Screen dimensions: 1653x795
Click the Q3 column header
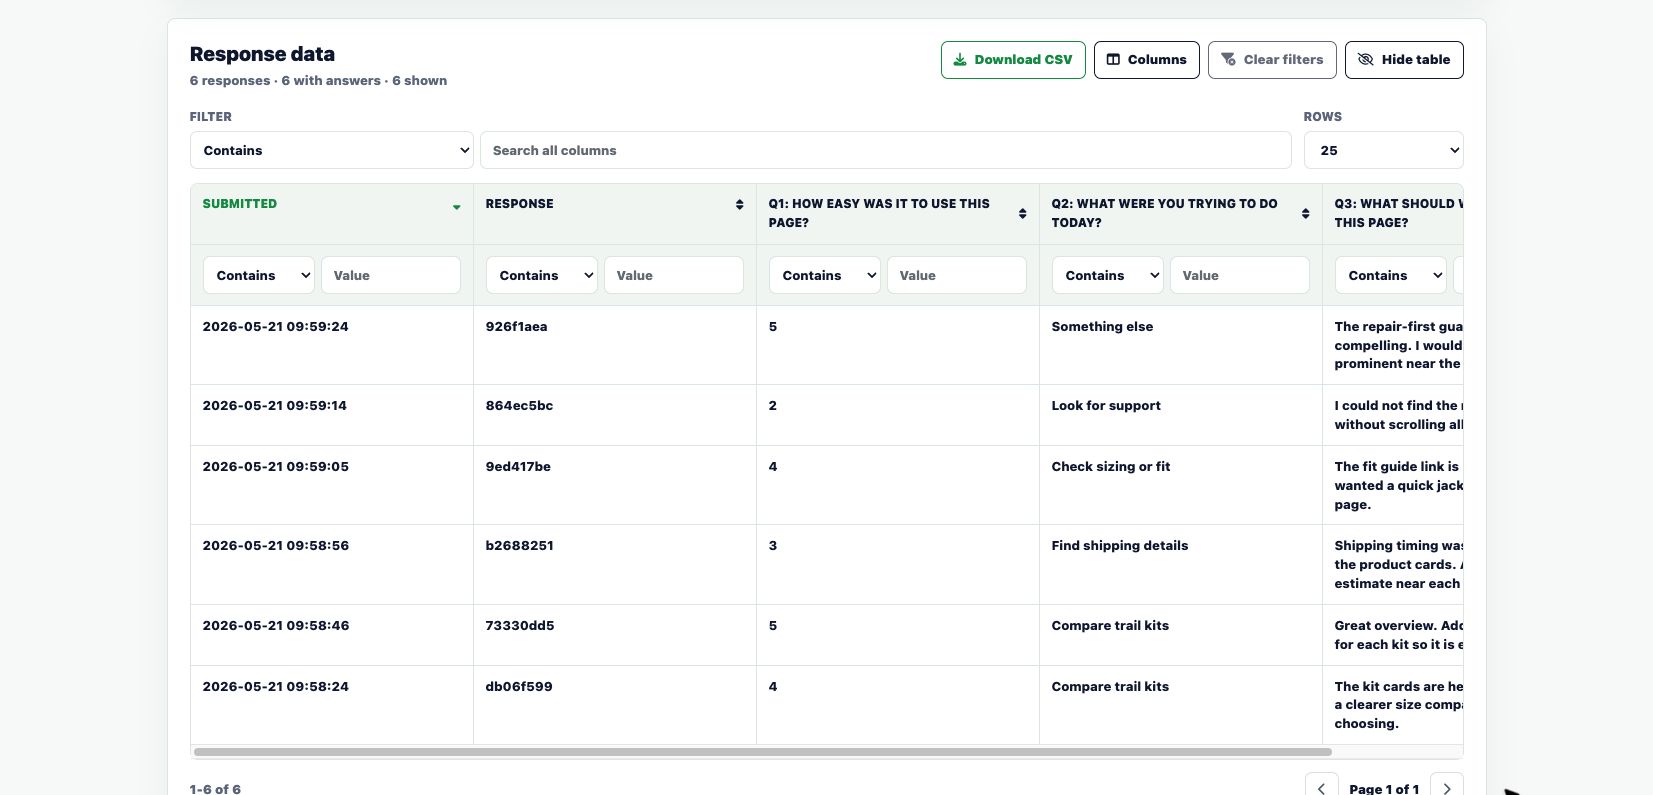pyautogui.click(x=1393, y=213)
